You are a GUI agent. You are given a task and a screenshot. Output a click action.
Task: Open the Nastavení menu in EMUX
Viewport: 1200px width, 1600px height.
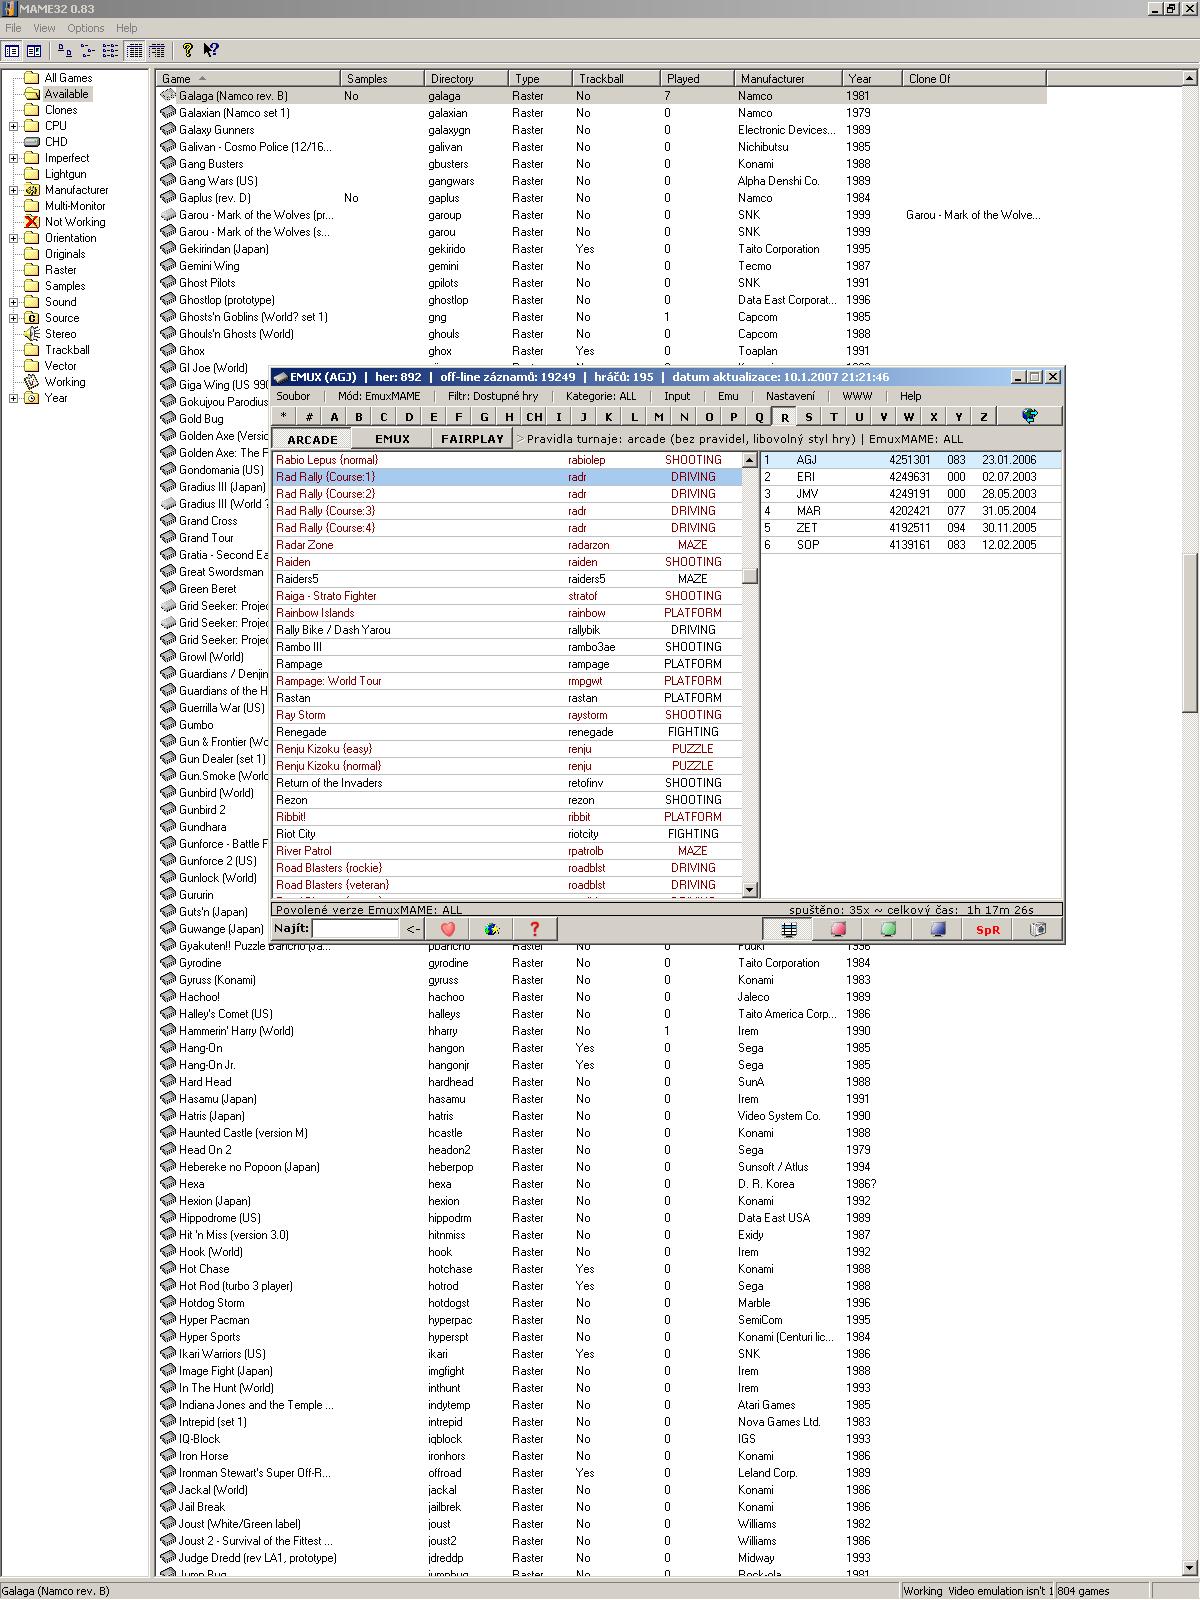point(790,396)
